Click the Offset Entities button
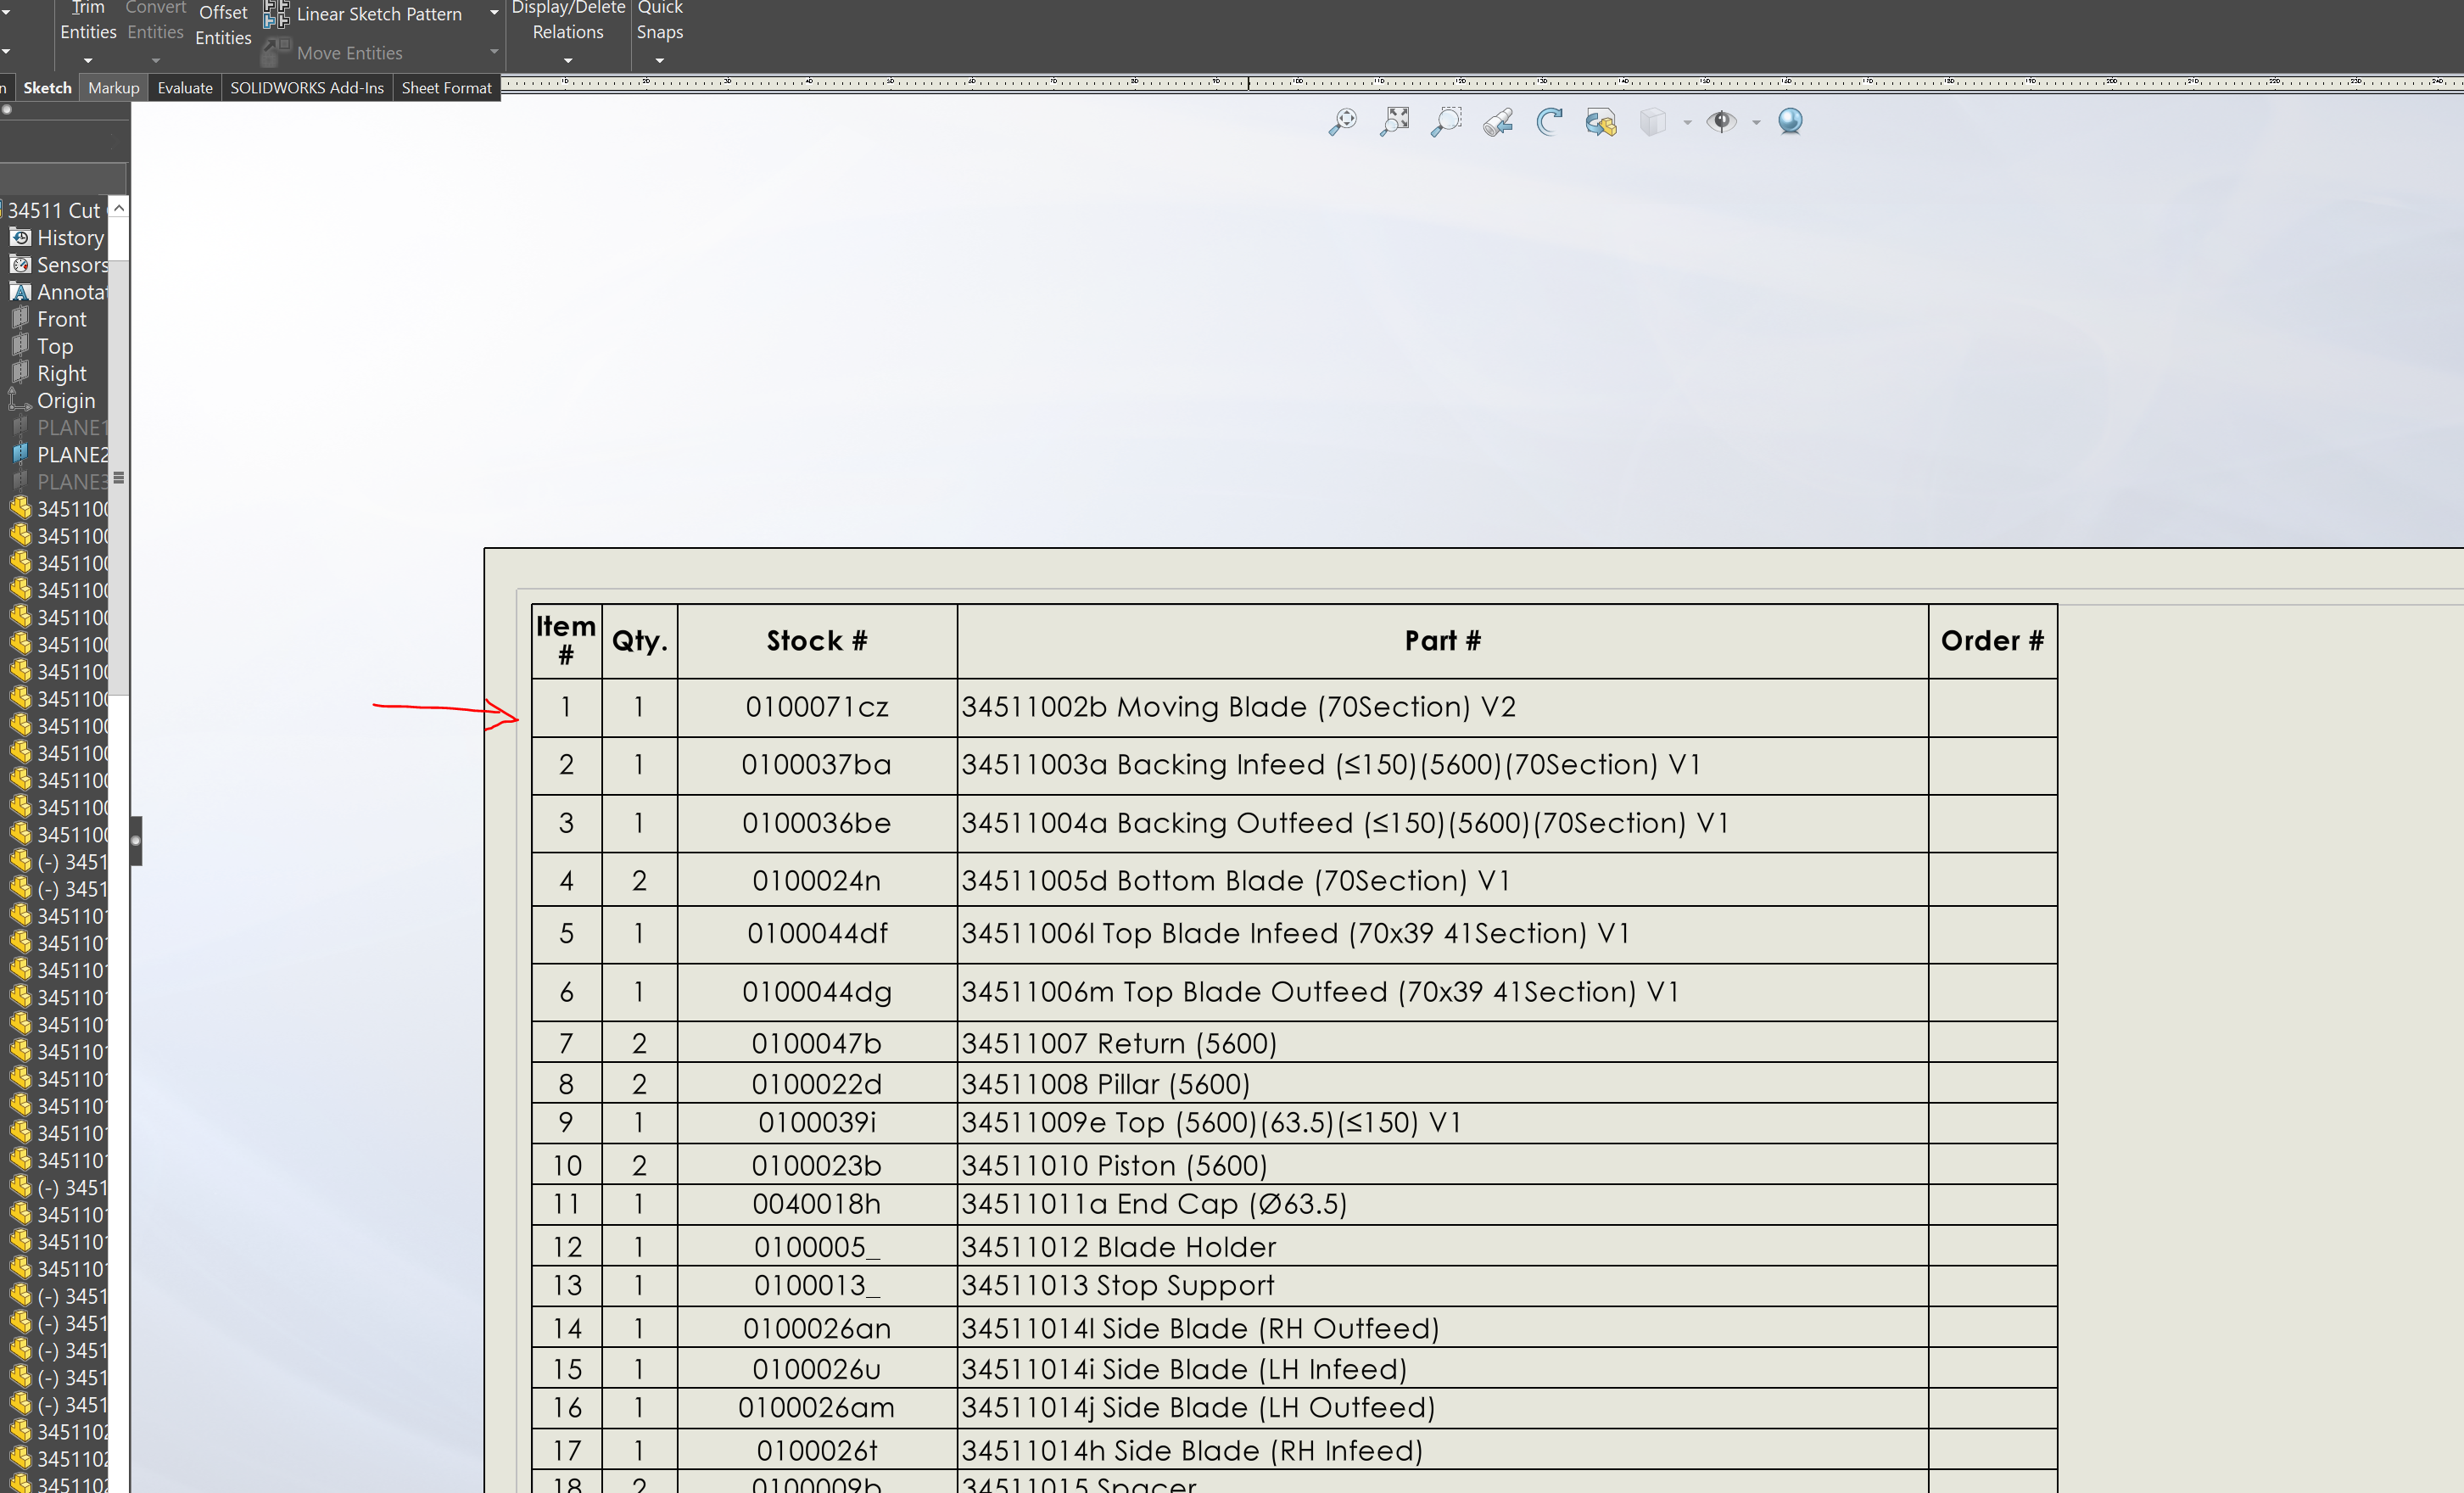This screenshot has height=1493, width=2464. pos(223,25)
